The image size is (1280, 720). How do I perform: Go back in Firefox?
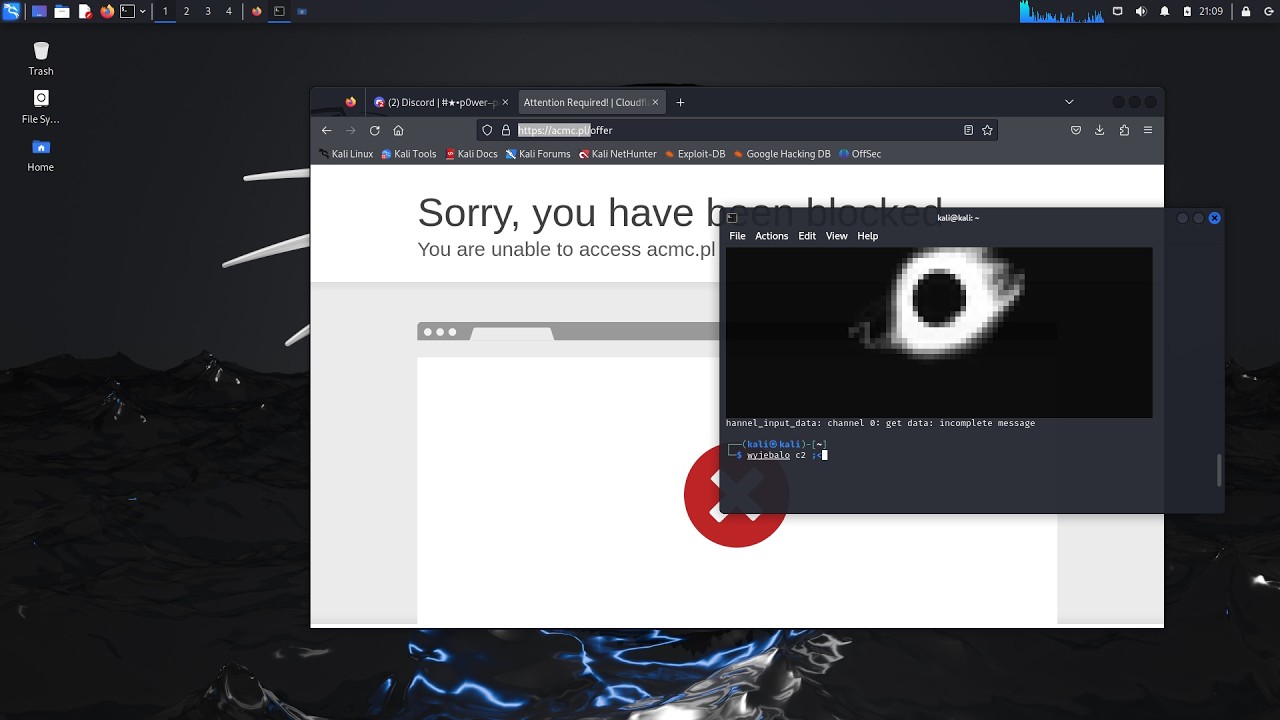326,130
